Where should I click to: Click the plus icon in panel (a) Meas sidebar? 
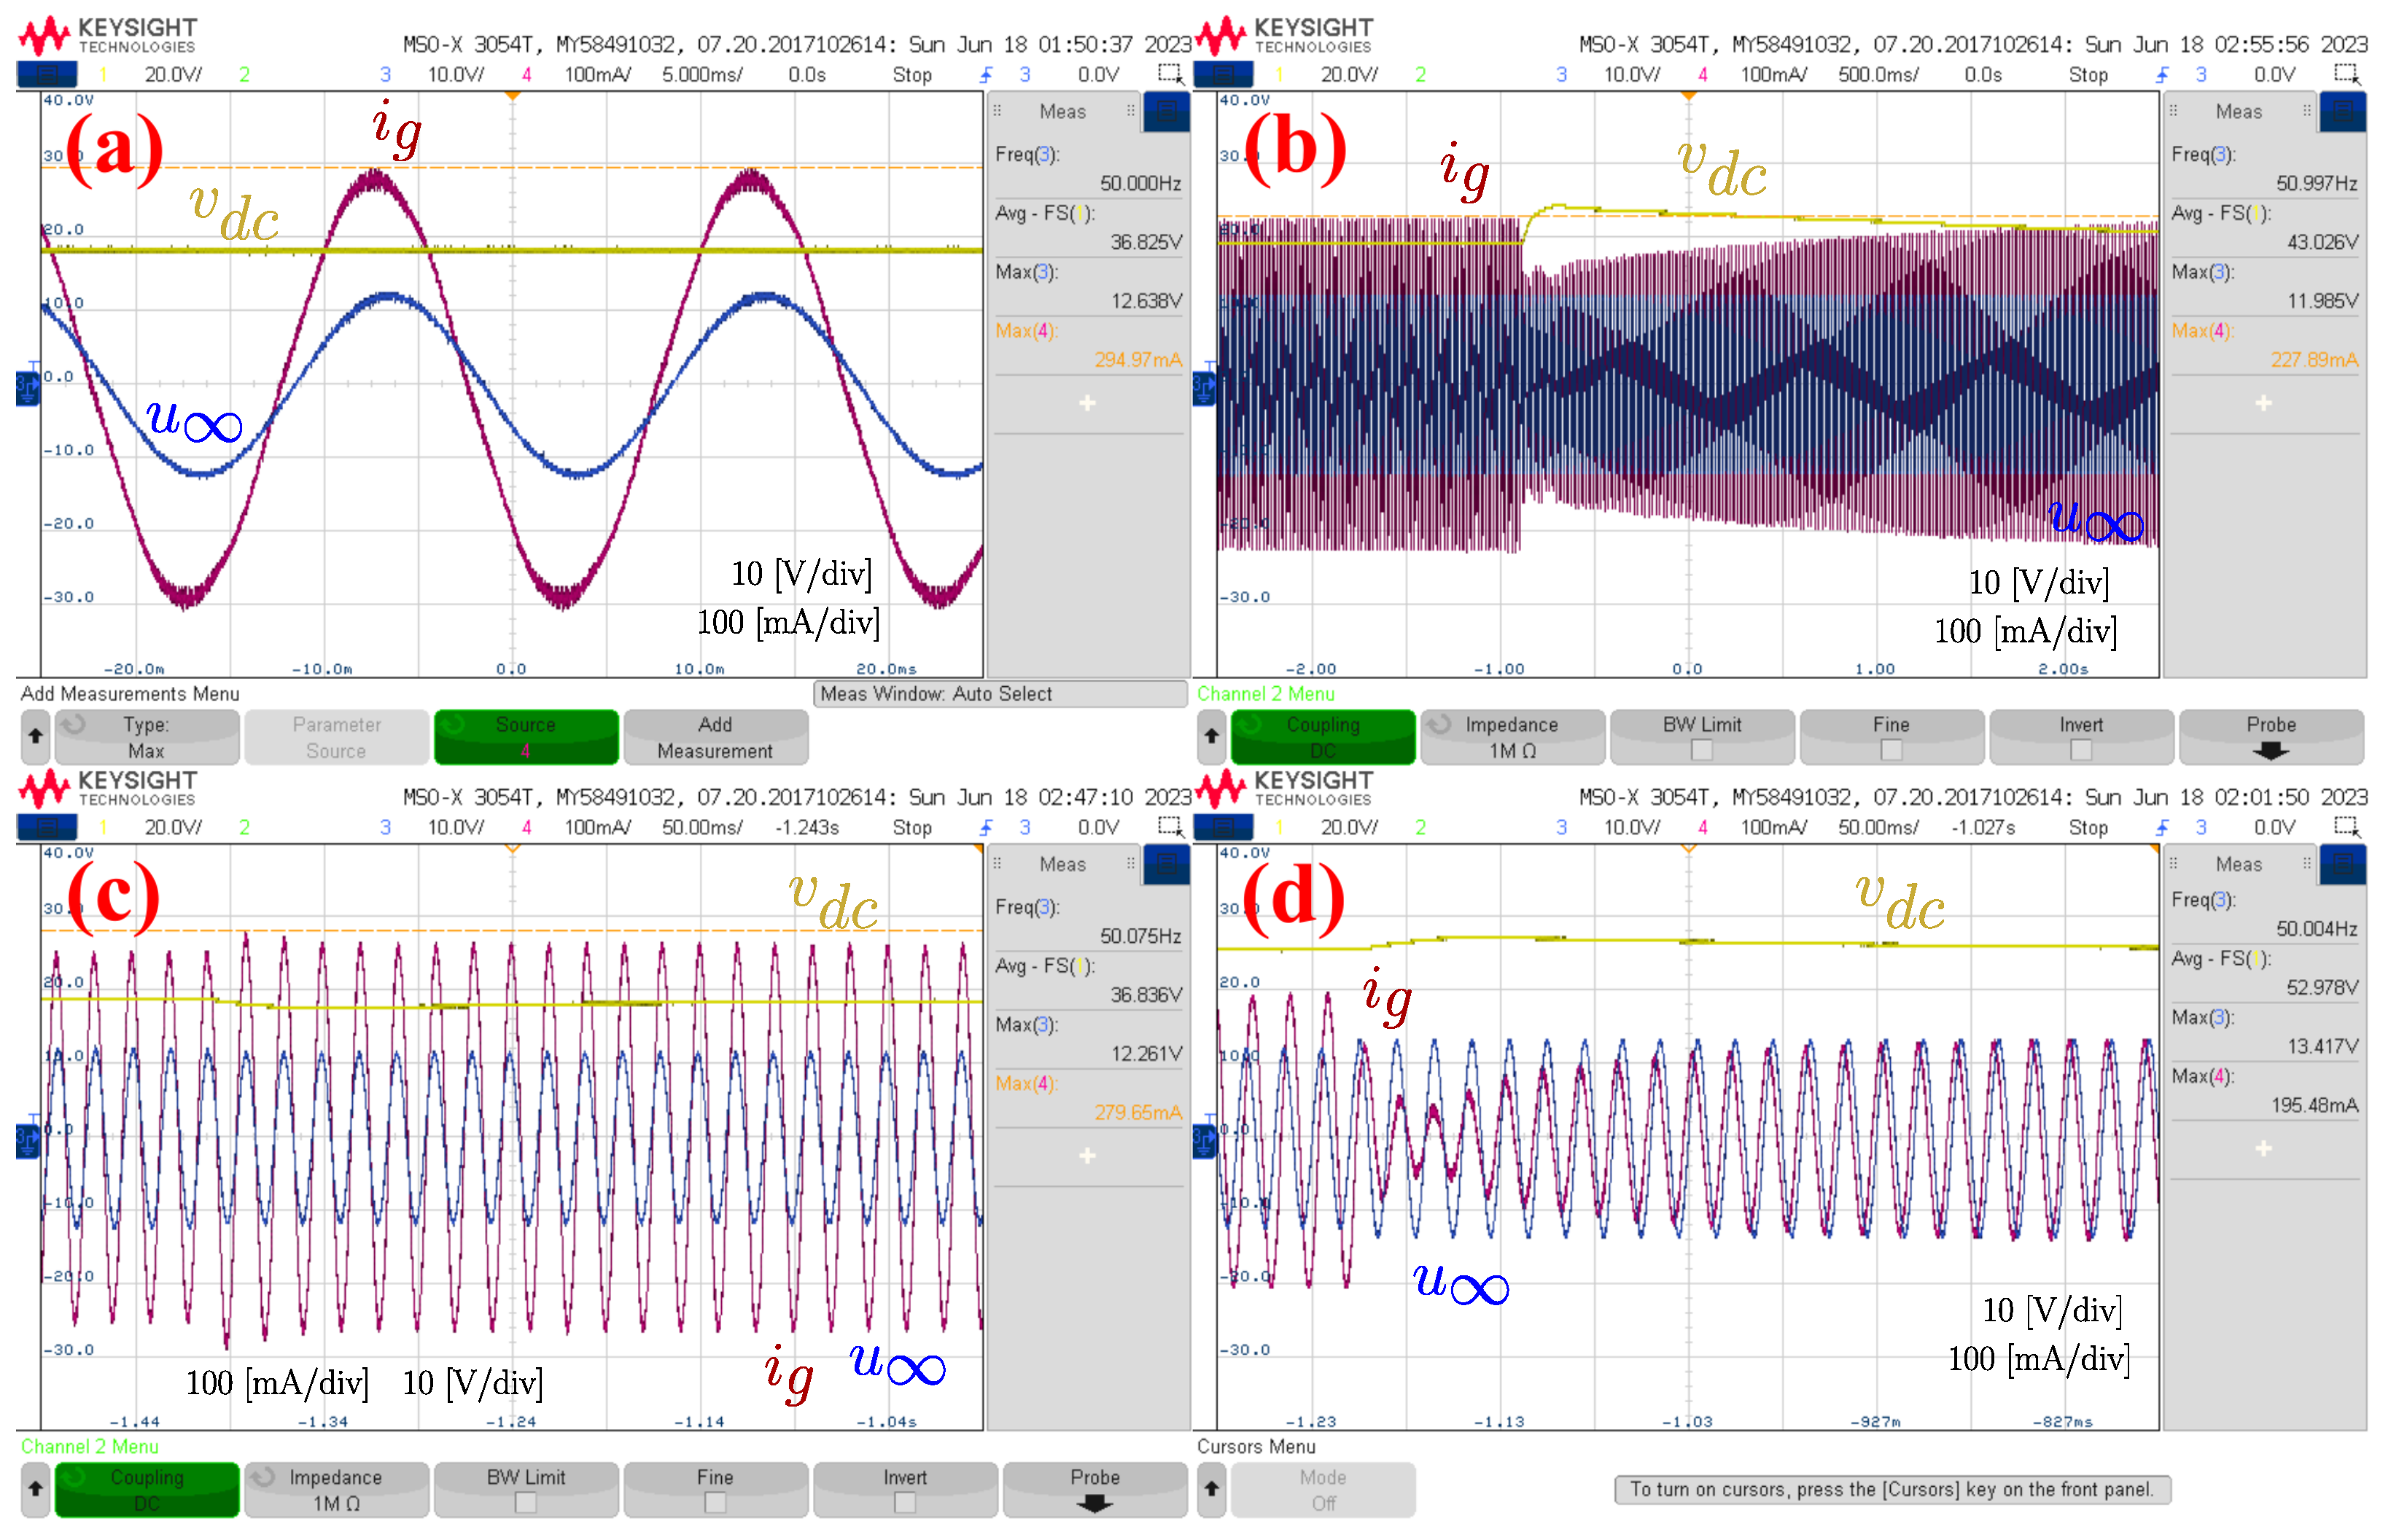point(1087,403)
